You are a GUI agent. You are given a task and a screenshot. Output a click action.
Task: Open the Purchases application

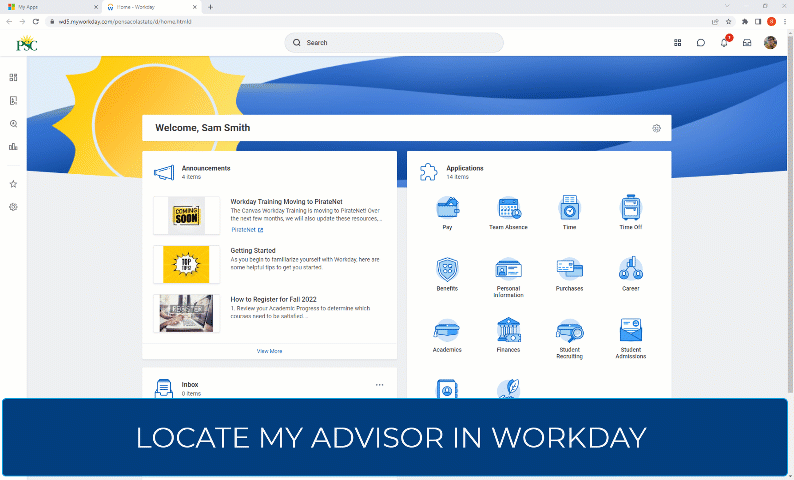(570, 274)
